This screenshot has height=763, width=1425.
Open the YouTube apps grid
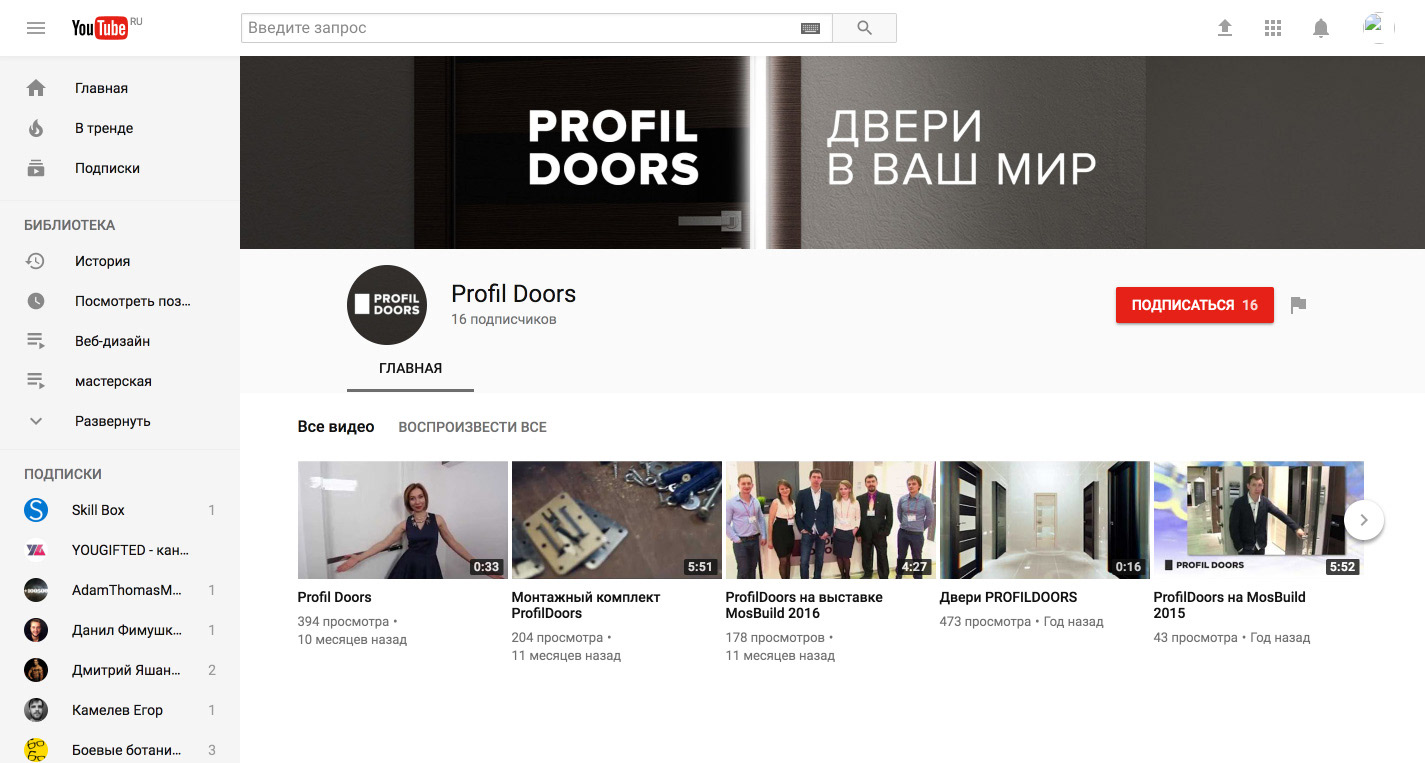point(1273,28)
